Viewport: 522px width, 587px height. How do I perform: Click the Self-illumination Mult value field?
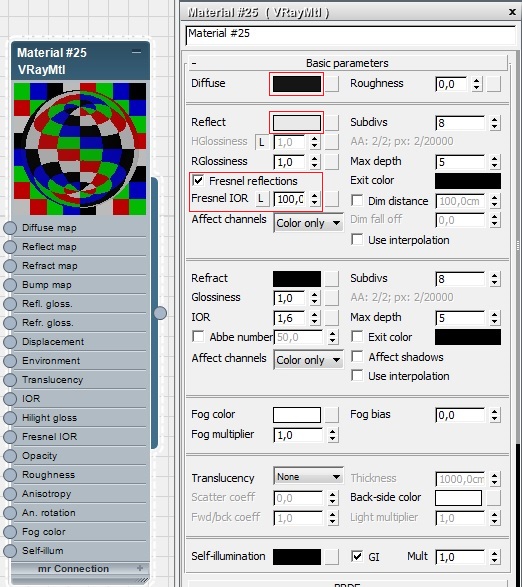coord(461,557)
